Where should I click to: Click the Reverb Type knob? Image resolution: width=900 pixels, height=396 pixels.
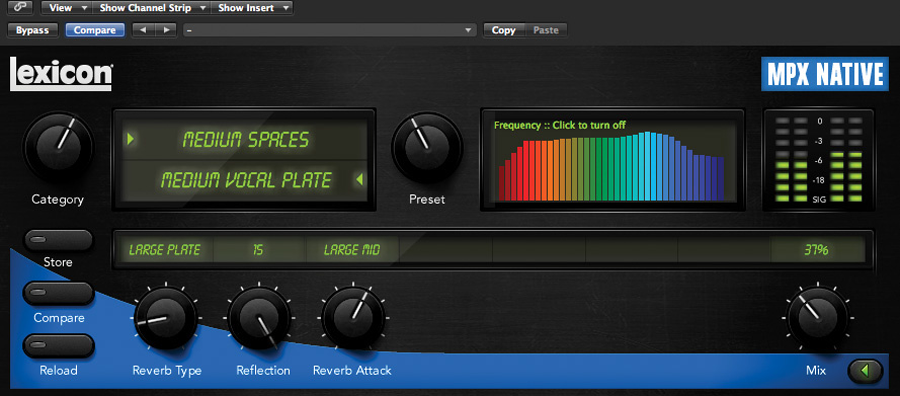pos(166,317)
